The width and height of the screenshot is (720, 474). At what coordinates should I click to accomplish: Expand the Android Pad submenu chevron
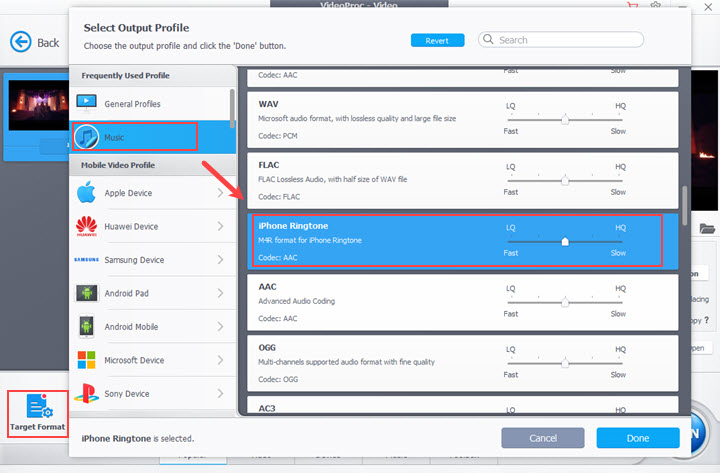220,293
